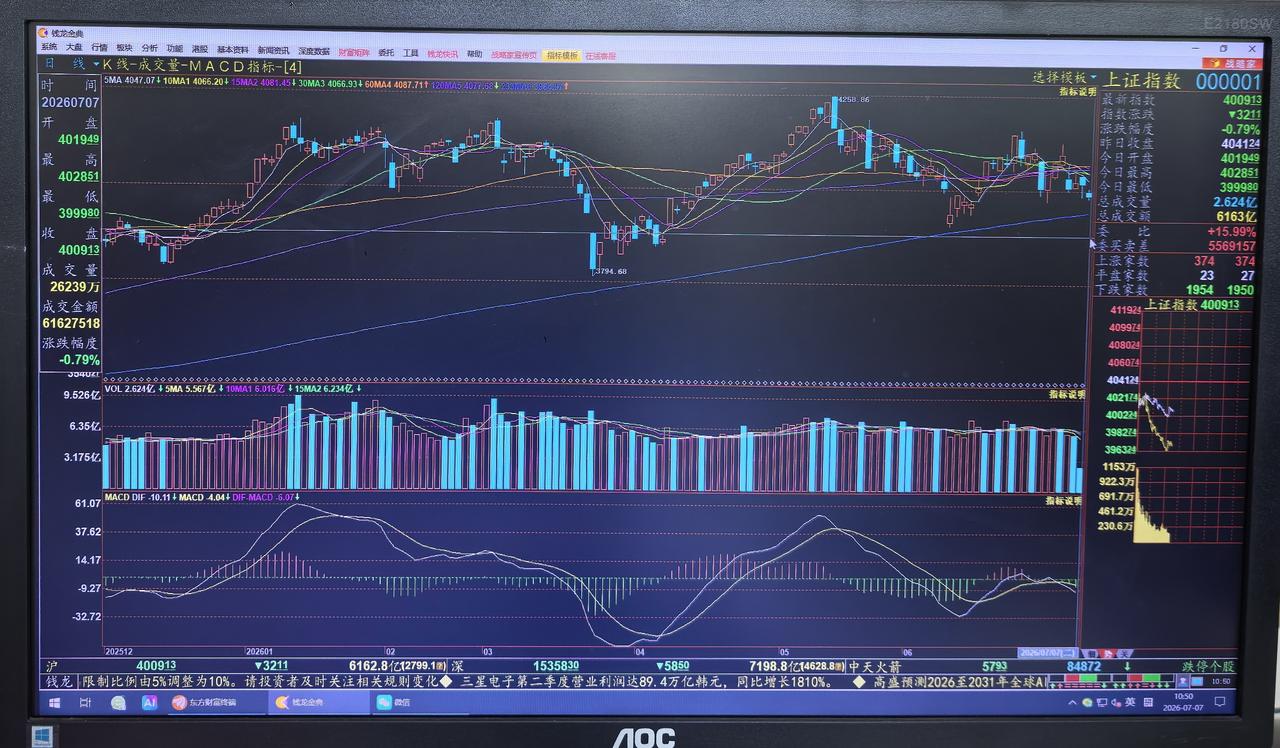
Task: Open the 基本资料 menu
Action: point(232,49)
